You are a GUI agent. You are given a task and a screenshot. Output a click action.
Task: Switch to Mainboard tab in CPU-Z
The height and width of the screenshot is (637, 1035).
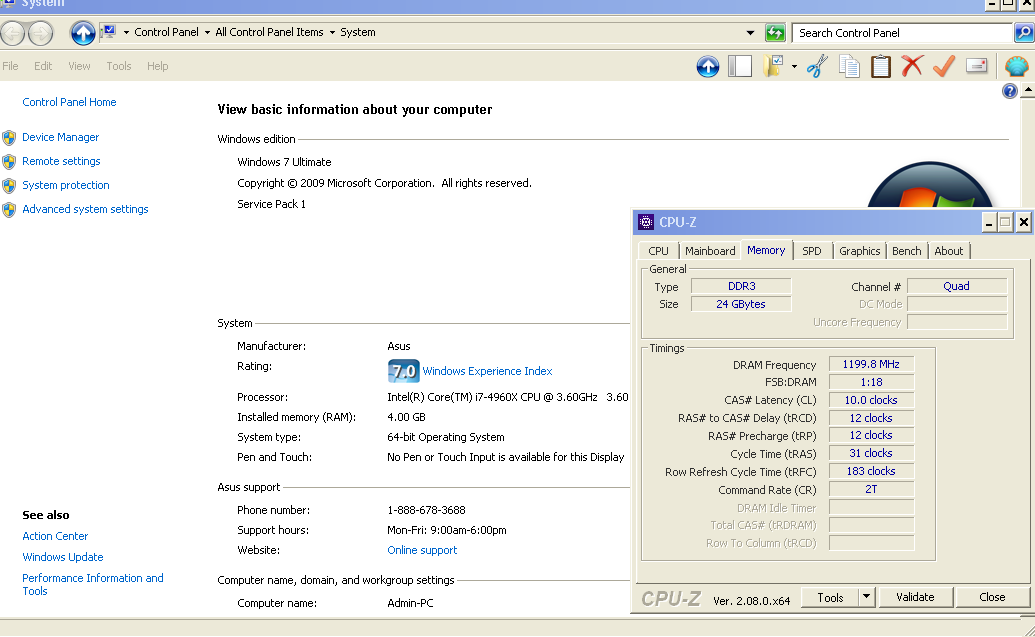pos(710,251)
